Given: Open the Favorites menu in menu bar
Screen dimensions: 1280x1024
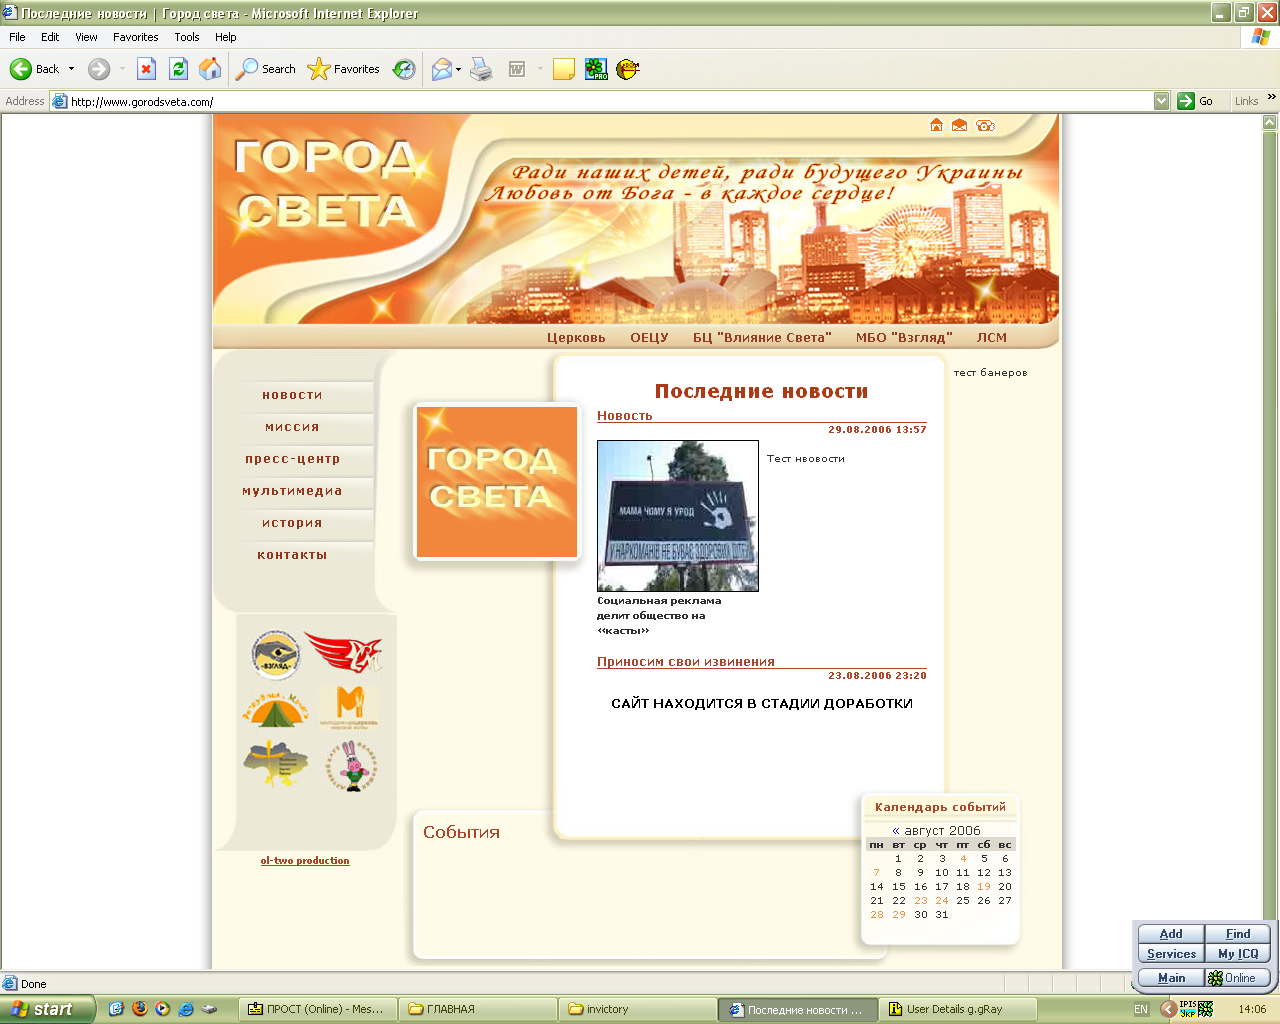Looking at the screenshot, I should point(135,37).
